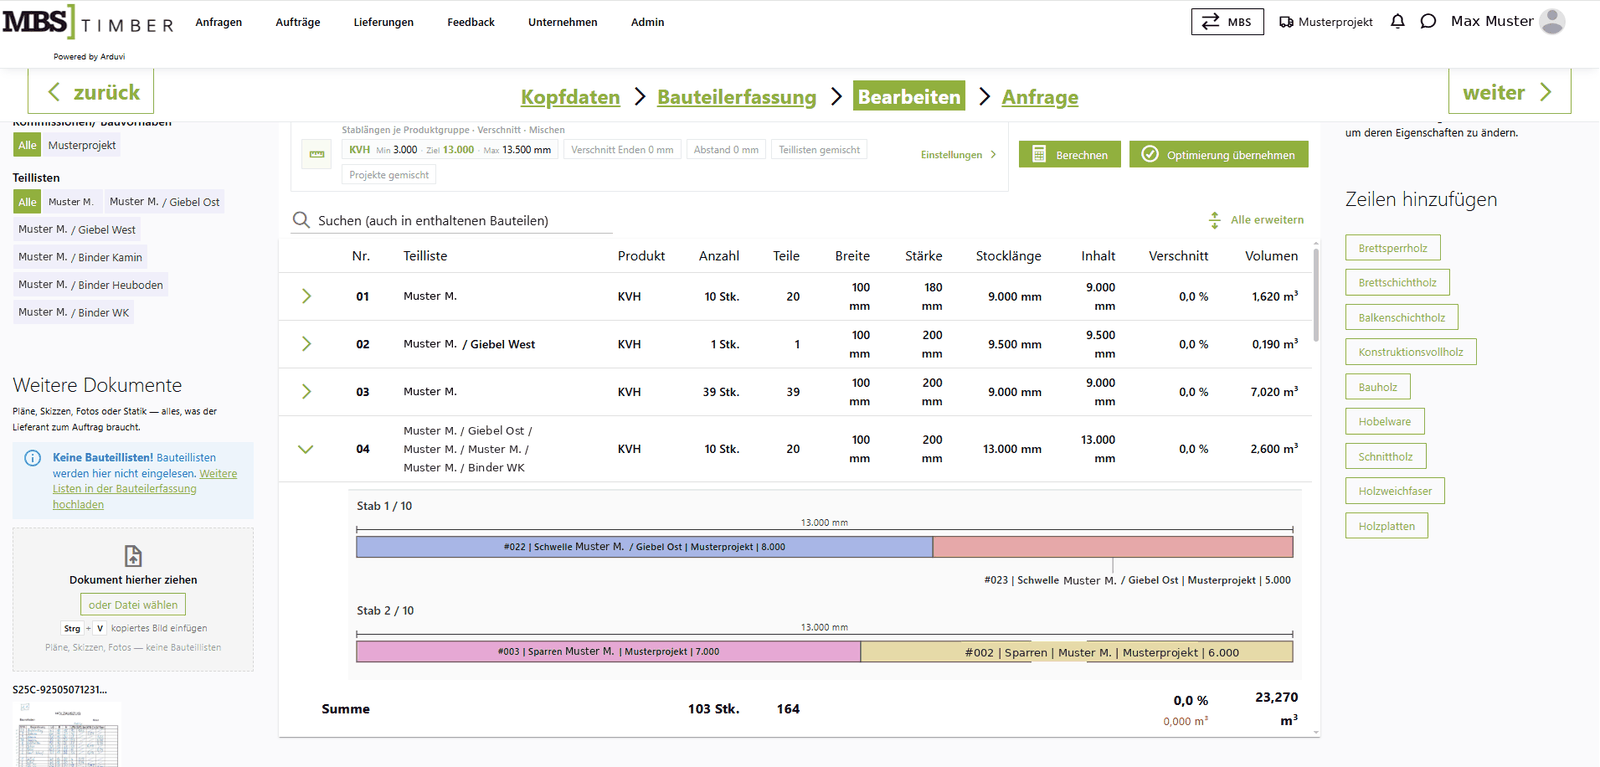Open the Lieferungen menu
The height and width of the screenshot is (767, 1600).
pos(384,22)
